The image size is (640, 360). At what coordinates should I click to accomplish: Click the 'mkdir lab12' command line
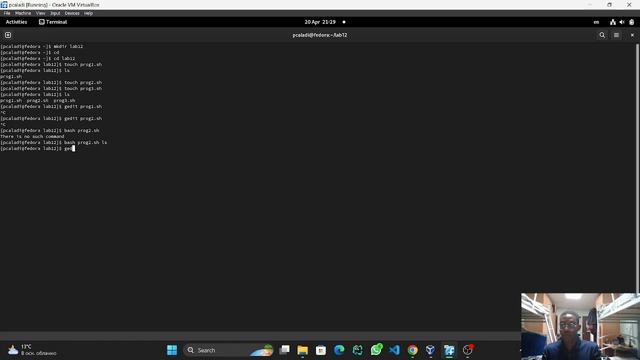tap(42, 47)
